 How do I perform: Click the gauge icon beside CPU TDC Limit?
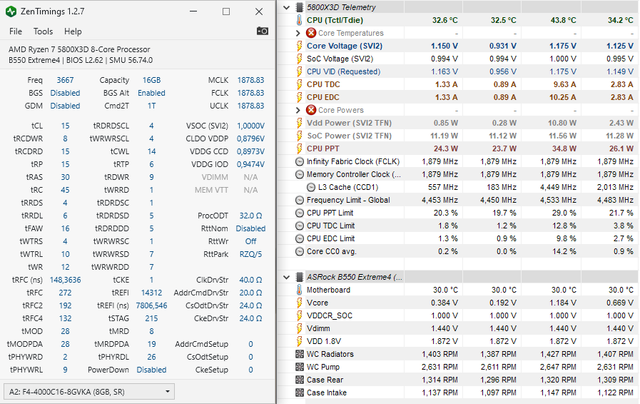[x=299, y=226]
